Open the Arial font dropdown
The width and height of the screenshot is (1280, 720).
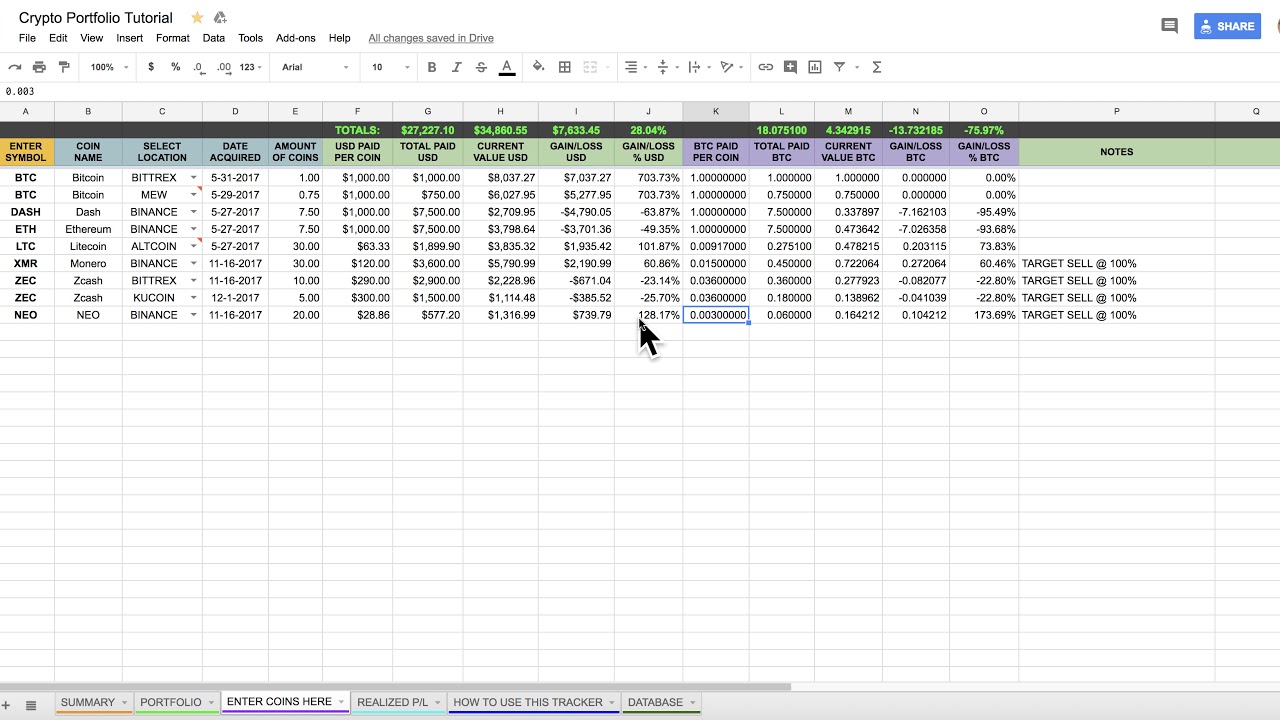pyautogui.click(x=315, y=67)
